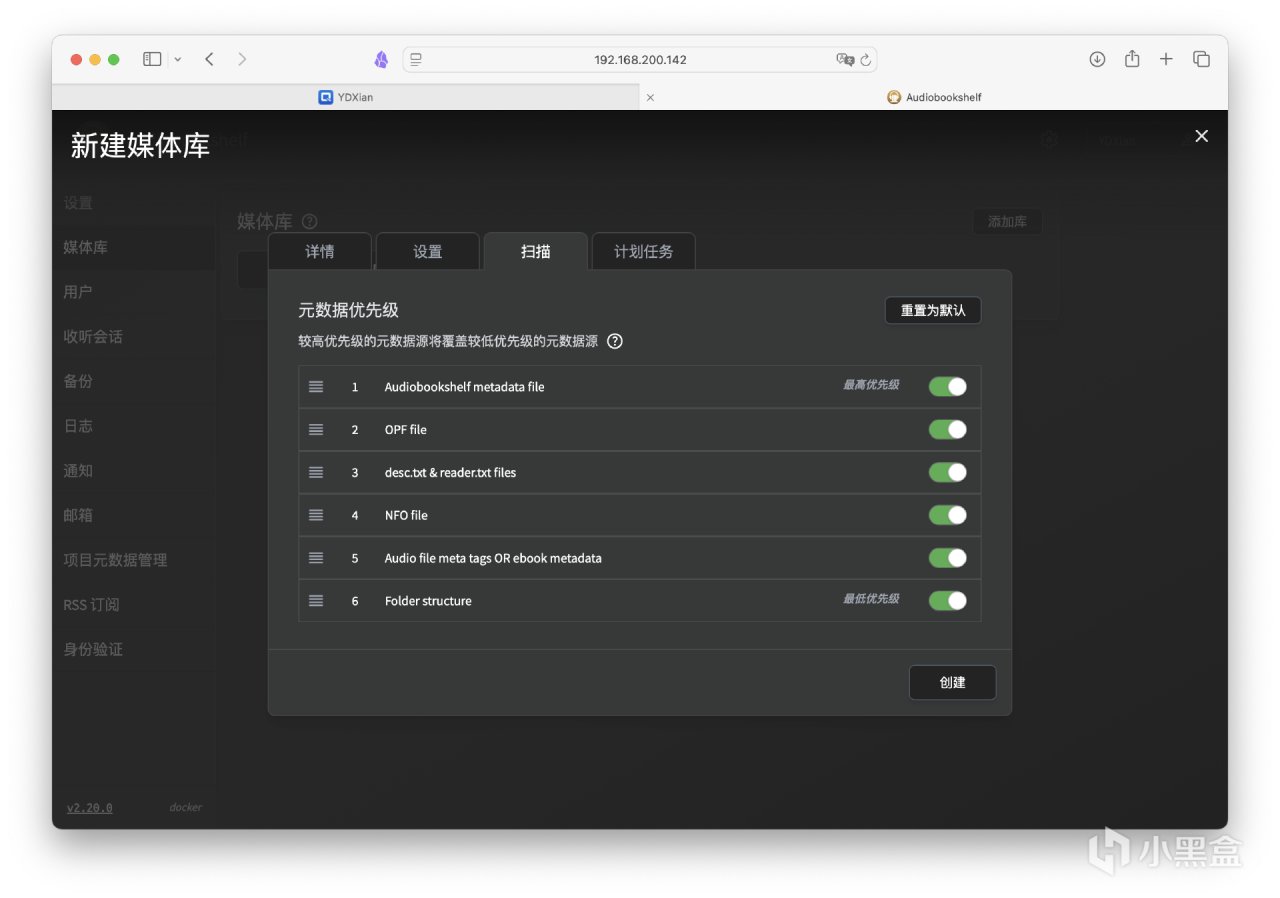Viewport: 1280px width, 898px height.
Task: Click the purple Obsidian extension icon
Action: tap(381, 59)
